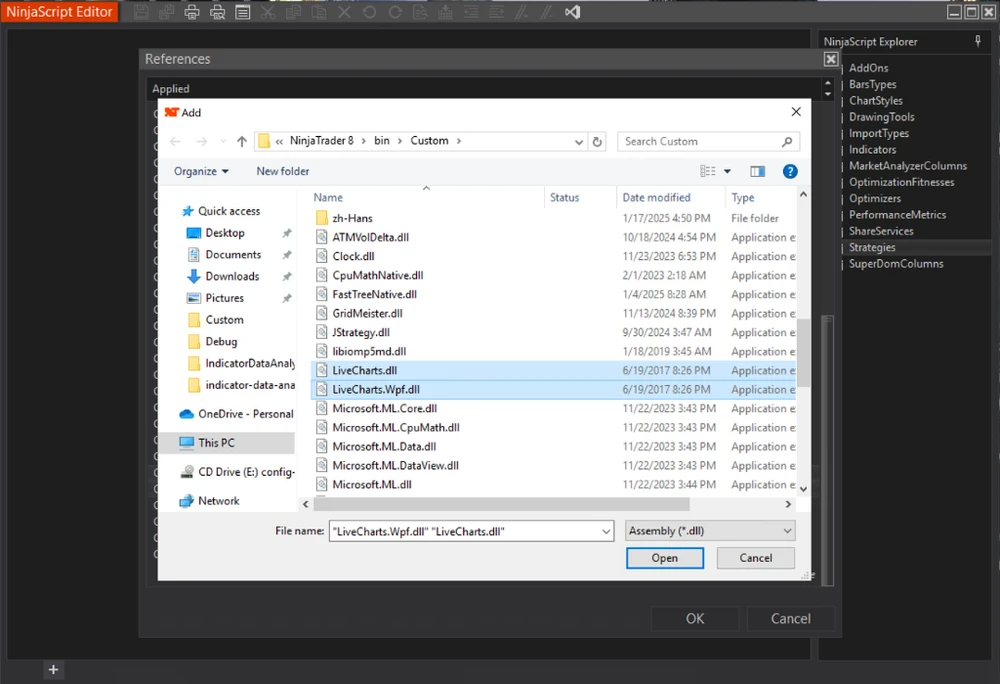This screenshot has height=684, width=1000.
Task: Sort files by Status column header
Action: (564, 198)
